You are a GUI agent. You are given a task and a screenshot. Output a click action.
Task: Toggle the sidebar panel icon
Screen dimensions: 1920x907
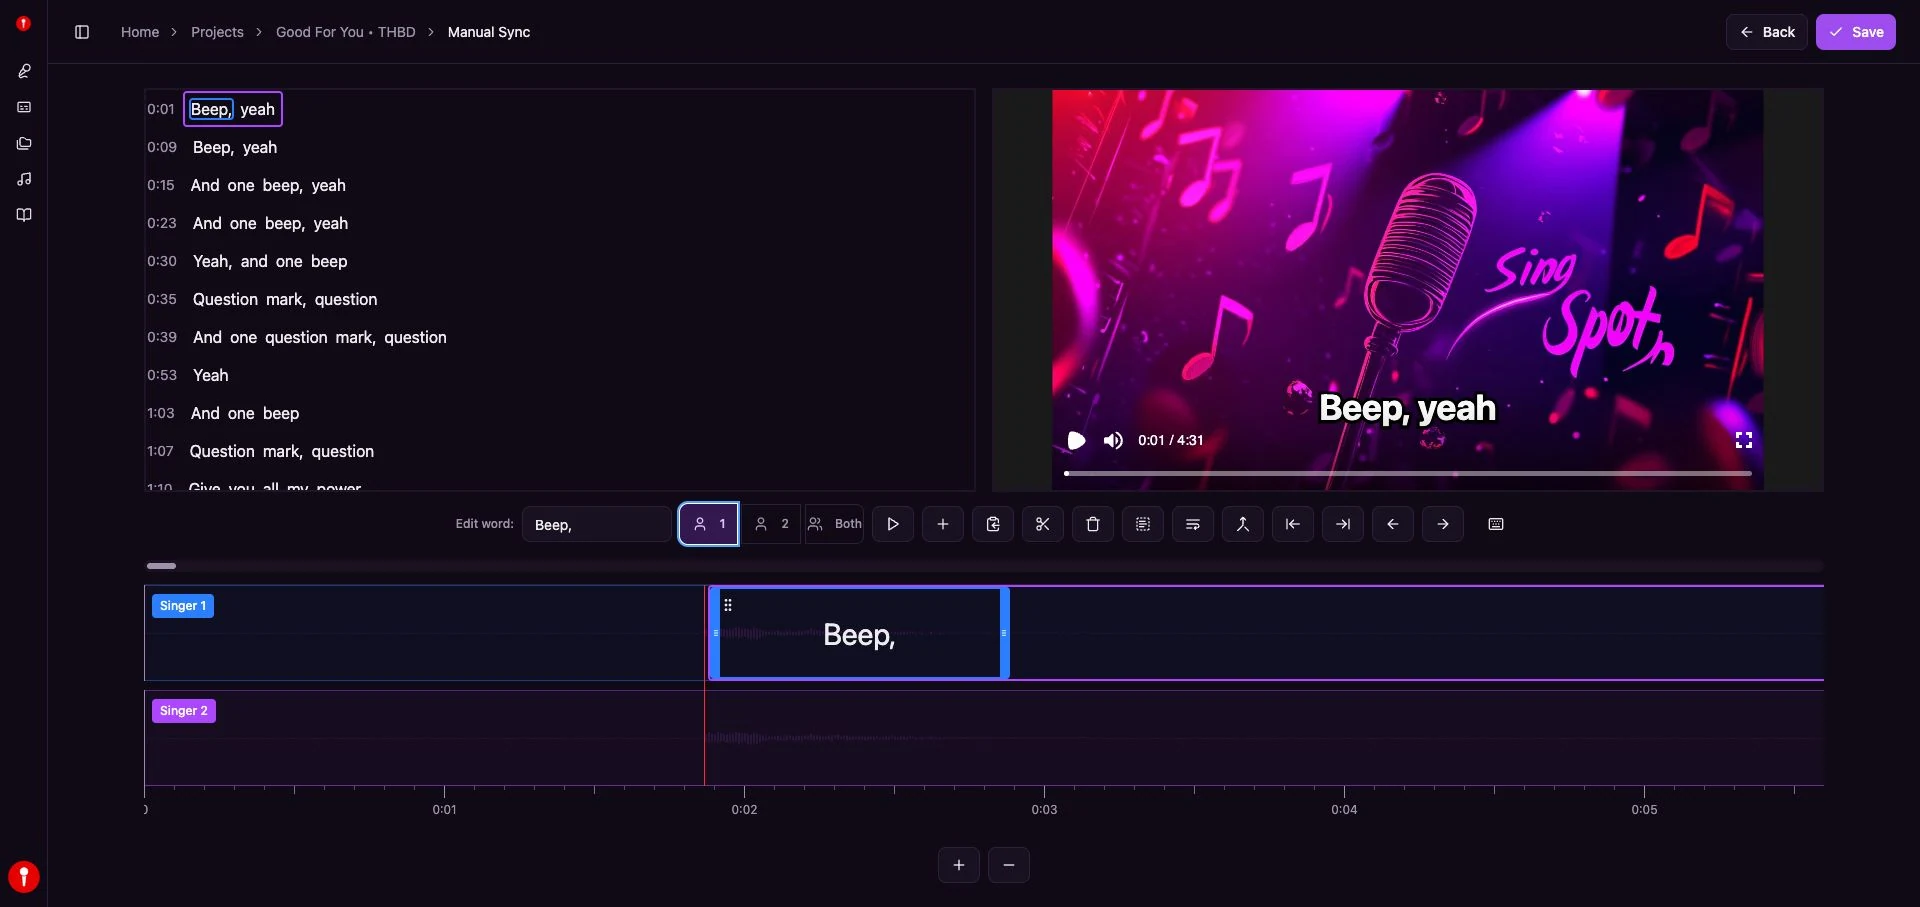tap(82, 32)
